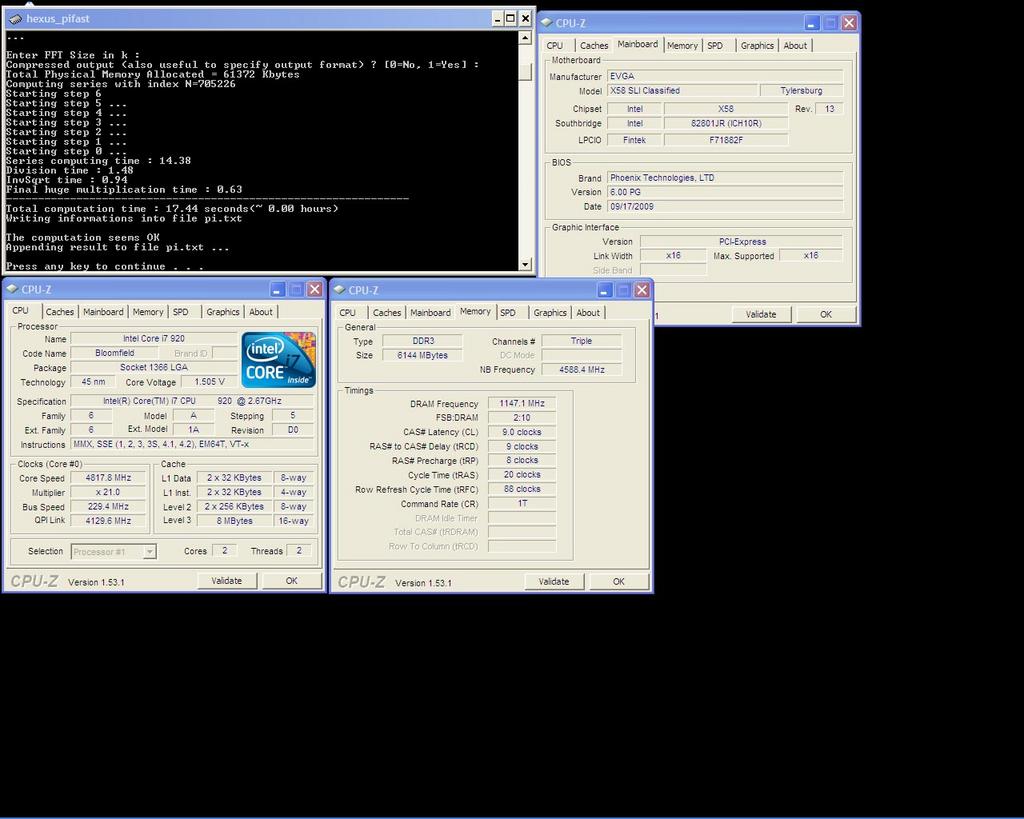
Task: Open Mainboard tab in the CPU window
Action: pos(103,312)
